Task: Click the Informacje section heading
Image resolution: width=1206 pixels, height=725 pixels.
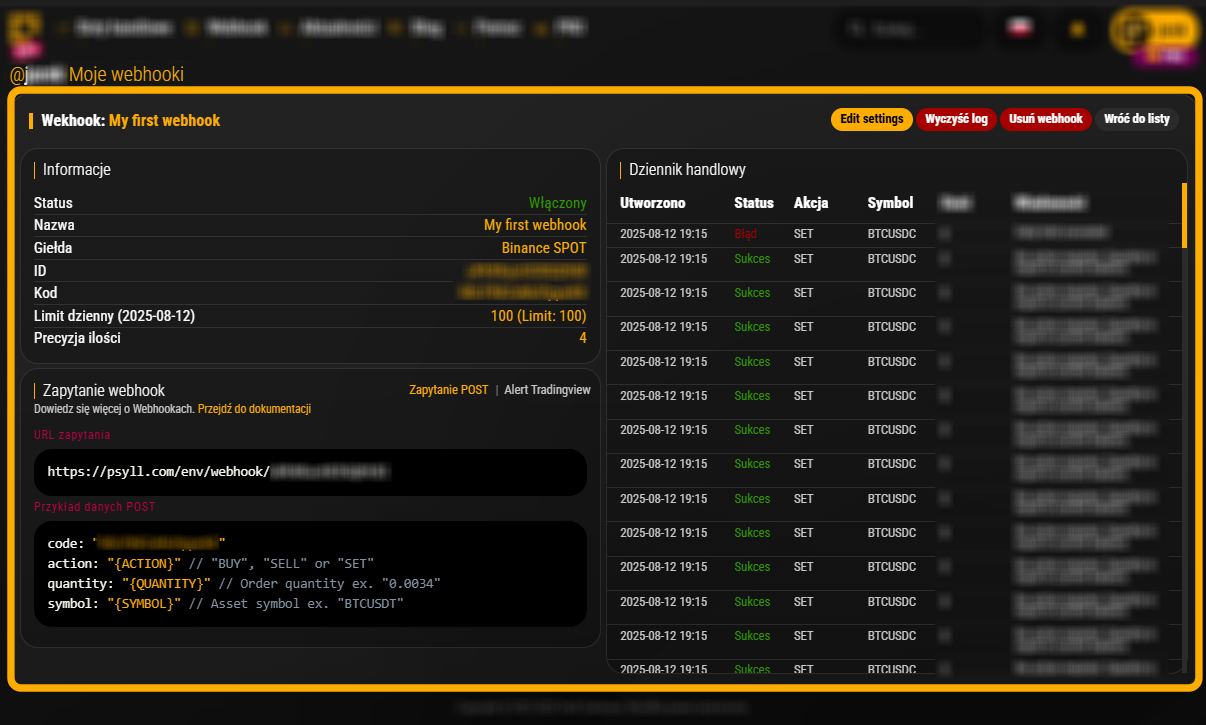Action: click(x=77, y=170)
